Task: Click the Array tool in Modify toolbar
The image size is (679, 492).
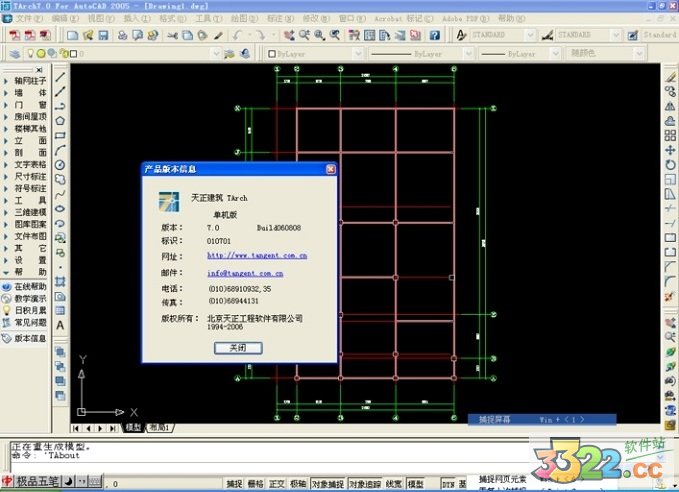Action: (670, 136)
